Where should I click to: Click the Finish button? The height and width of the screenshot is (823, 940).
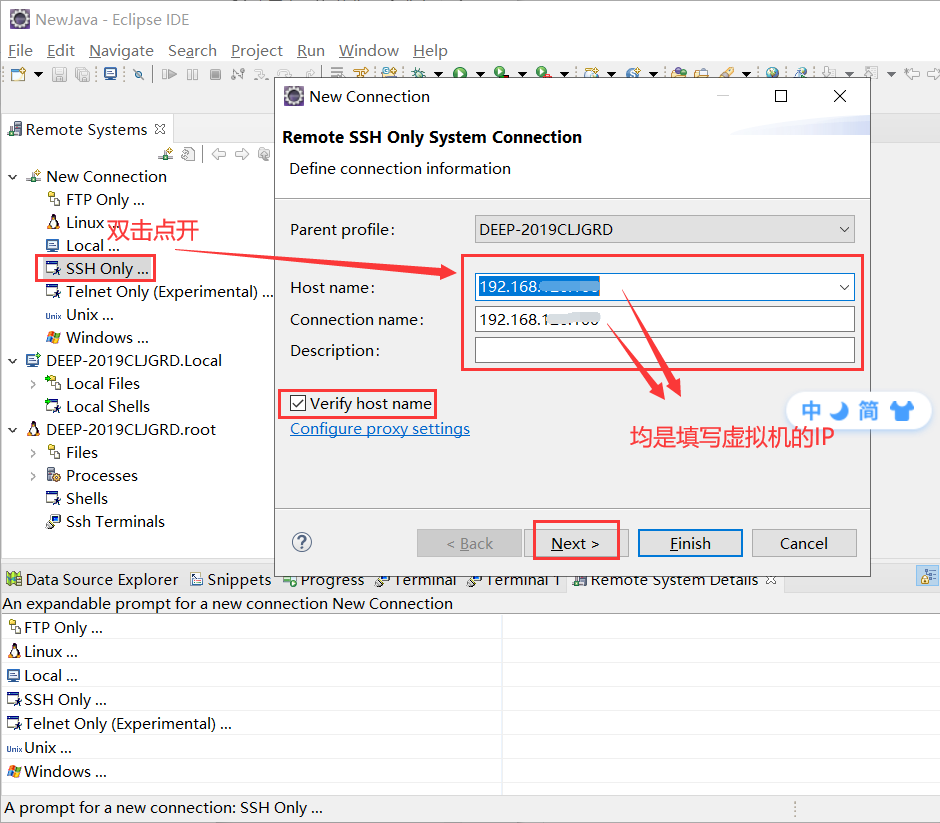690,543
